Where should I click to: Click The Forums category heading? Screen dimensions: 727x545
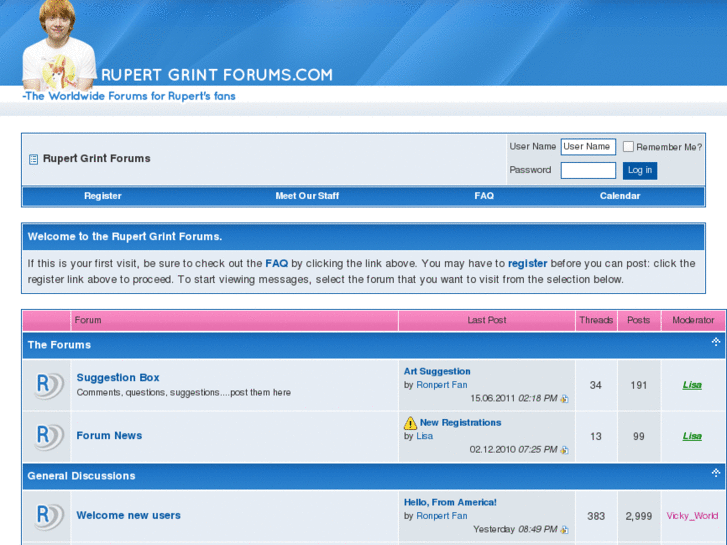(59, 345)
